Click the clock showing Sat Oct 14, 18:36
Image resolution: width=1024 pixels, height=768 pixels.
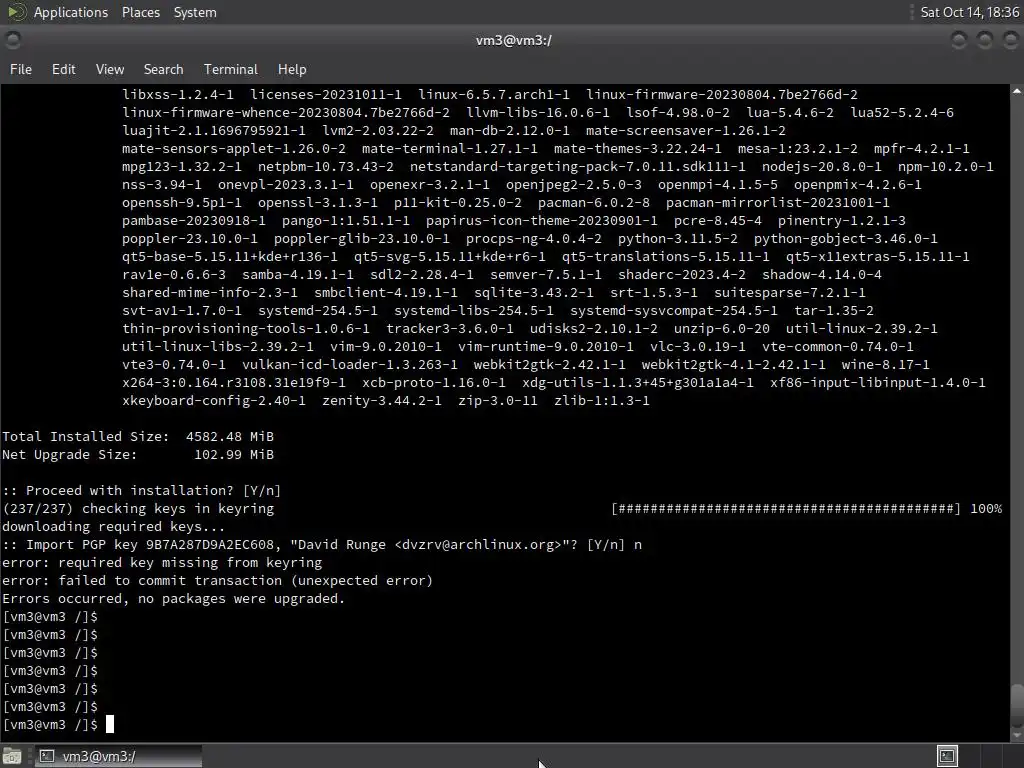[969, 12]
